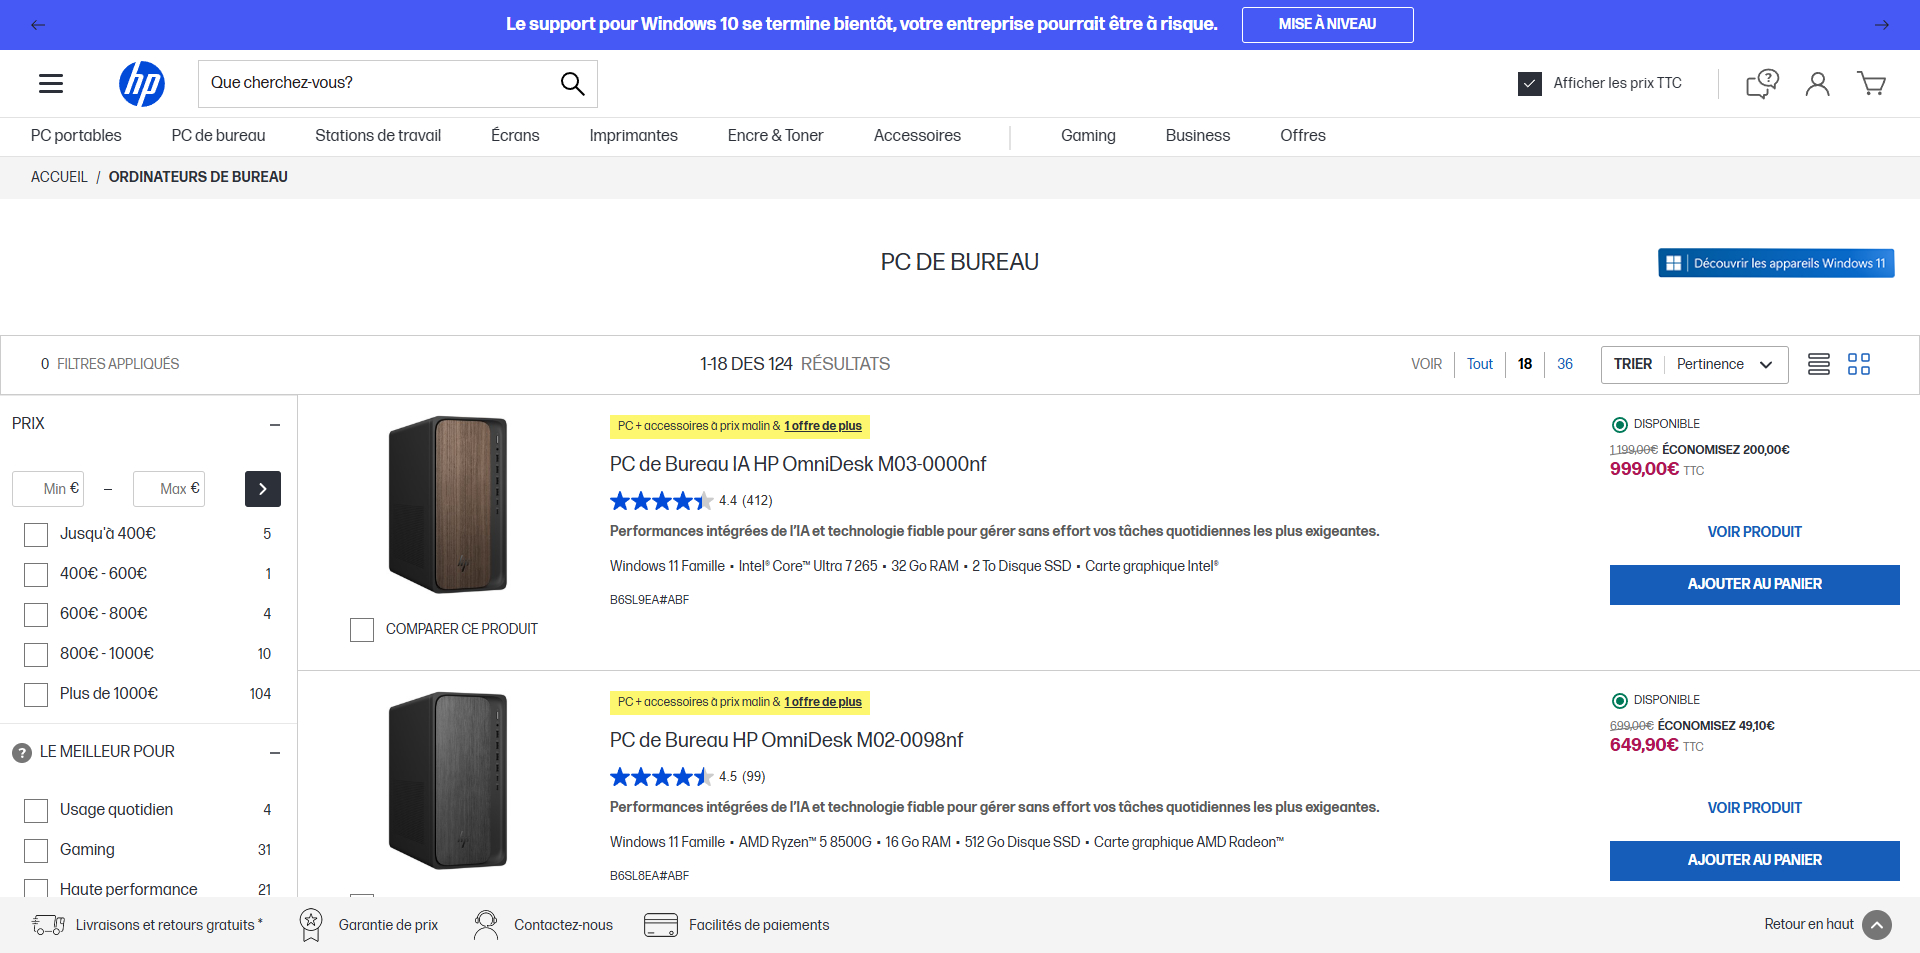The width and height of the screenshot is (1920, 953).
Task: Enable the Gaming filter checkbox
Action: pyautogui.click(x=36, y=850)
